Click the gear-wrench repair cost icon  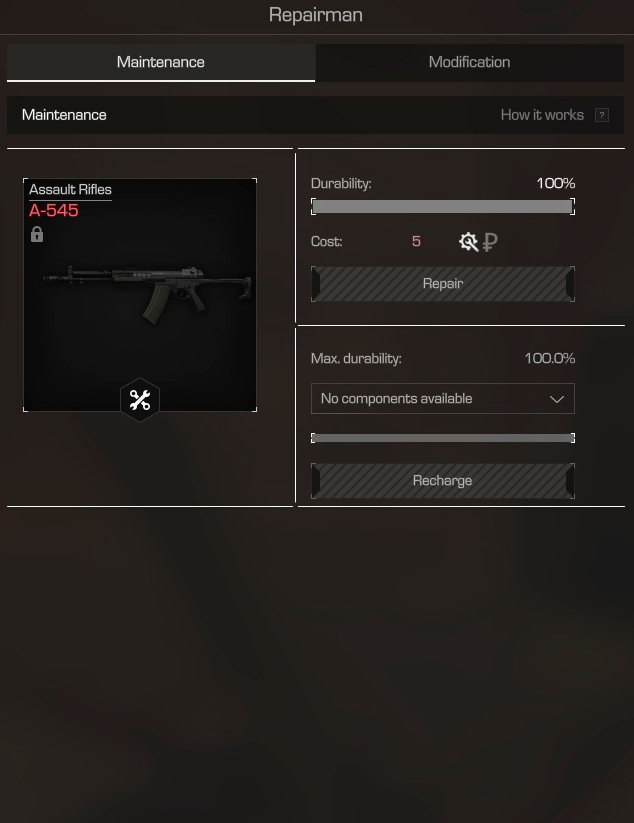pyautogui.click(x=468, y=242)
